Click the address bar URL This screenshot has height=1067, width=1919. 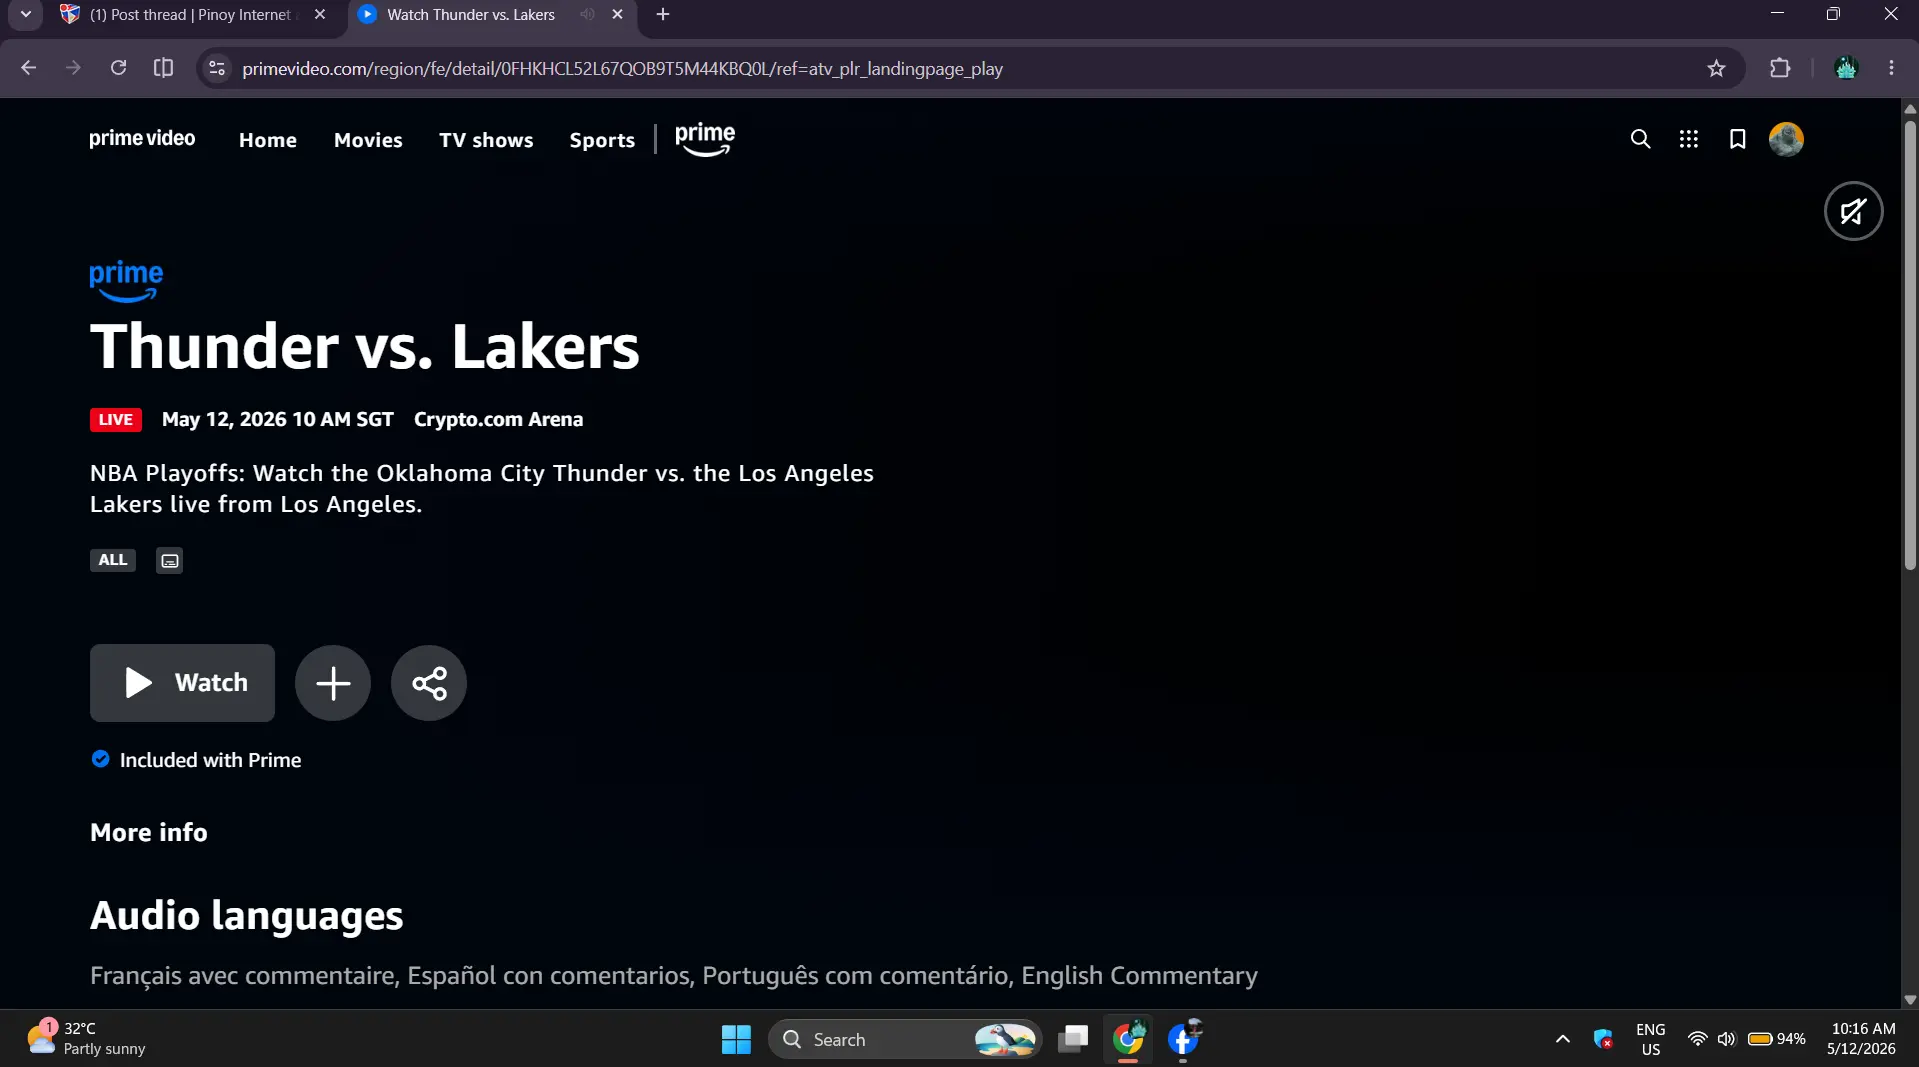(622, 68)
